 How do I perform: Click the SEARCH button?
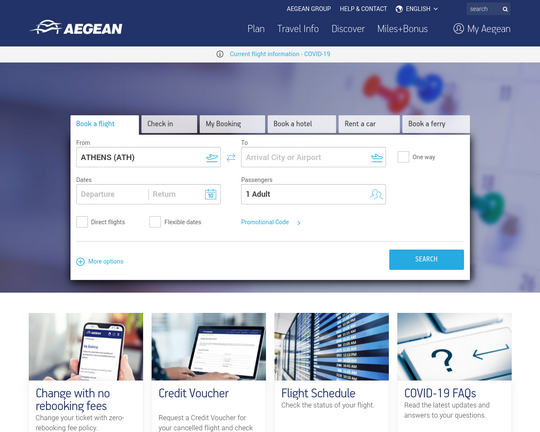[x=426, y=259]
